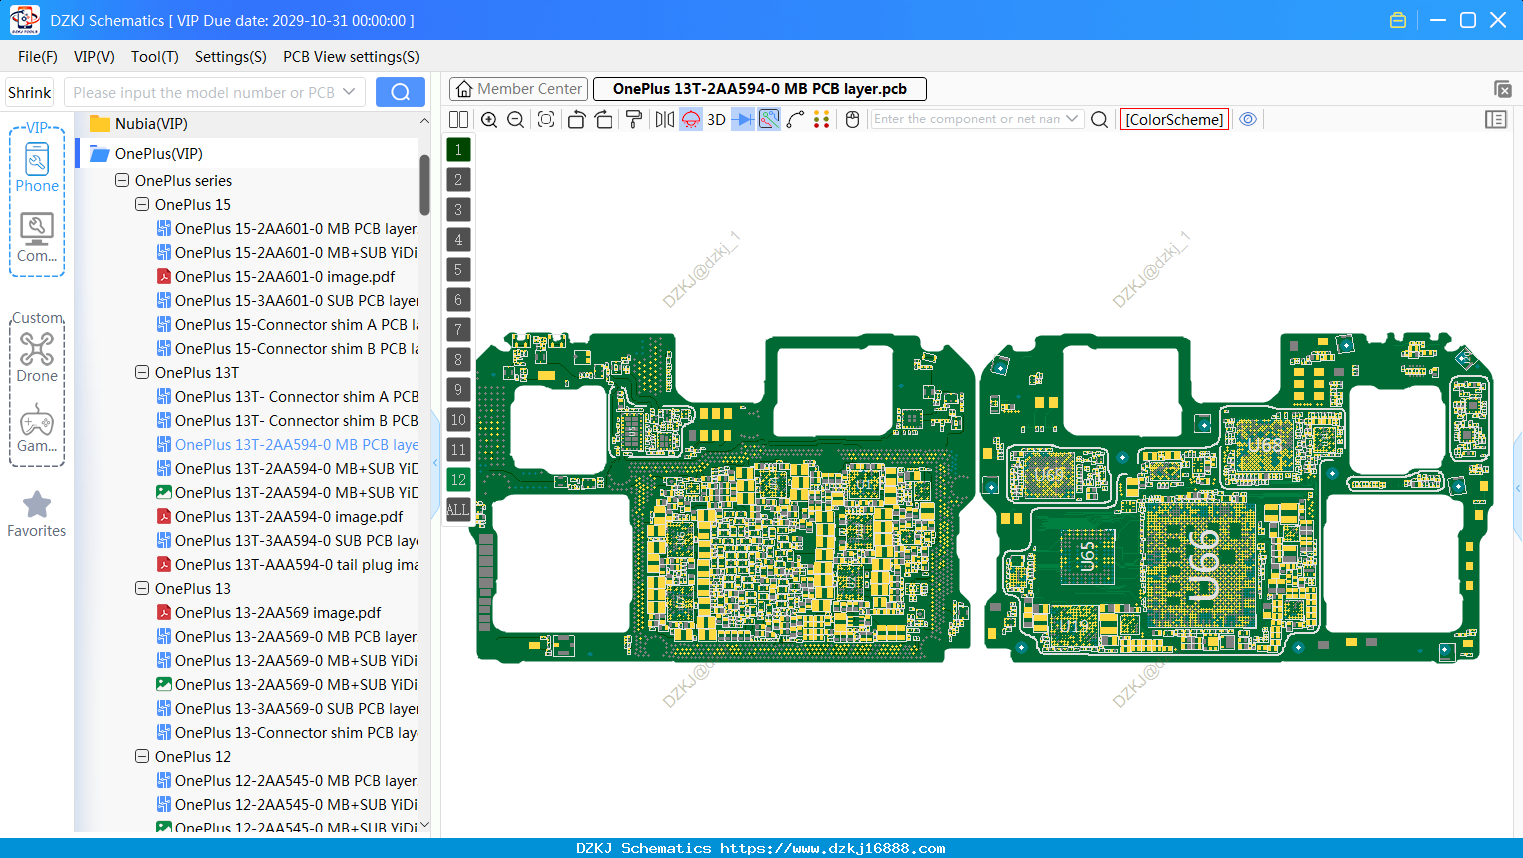Click the mouse settings icon

852,120
